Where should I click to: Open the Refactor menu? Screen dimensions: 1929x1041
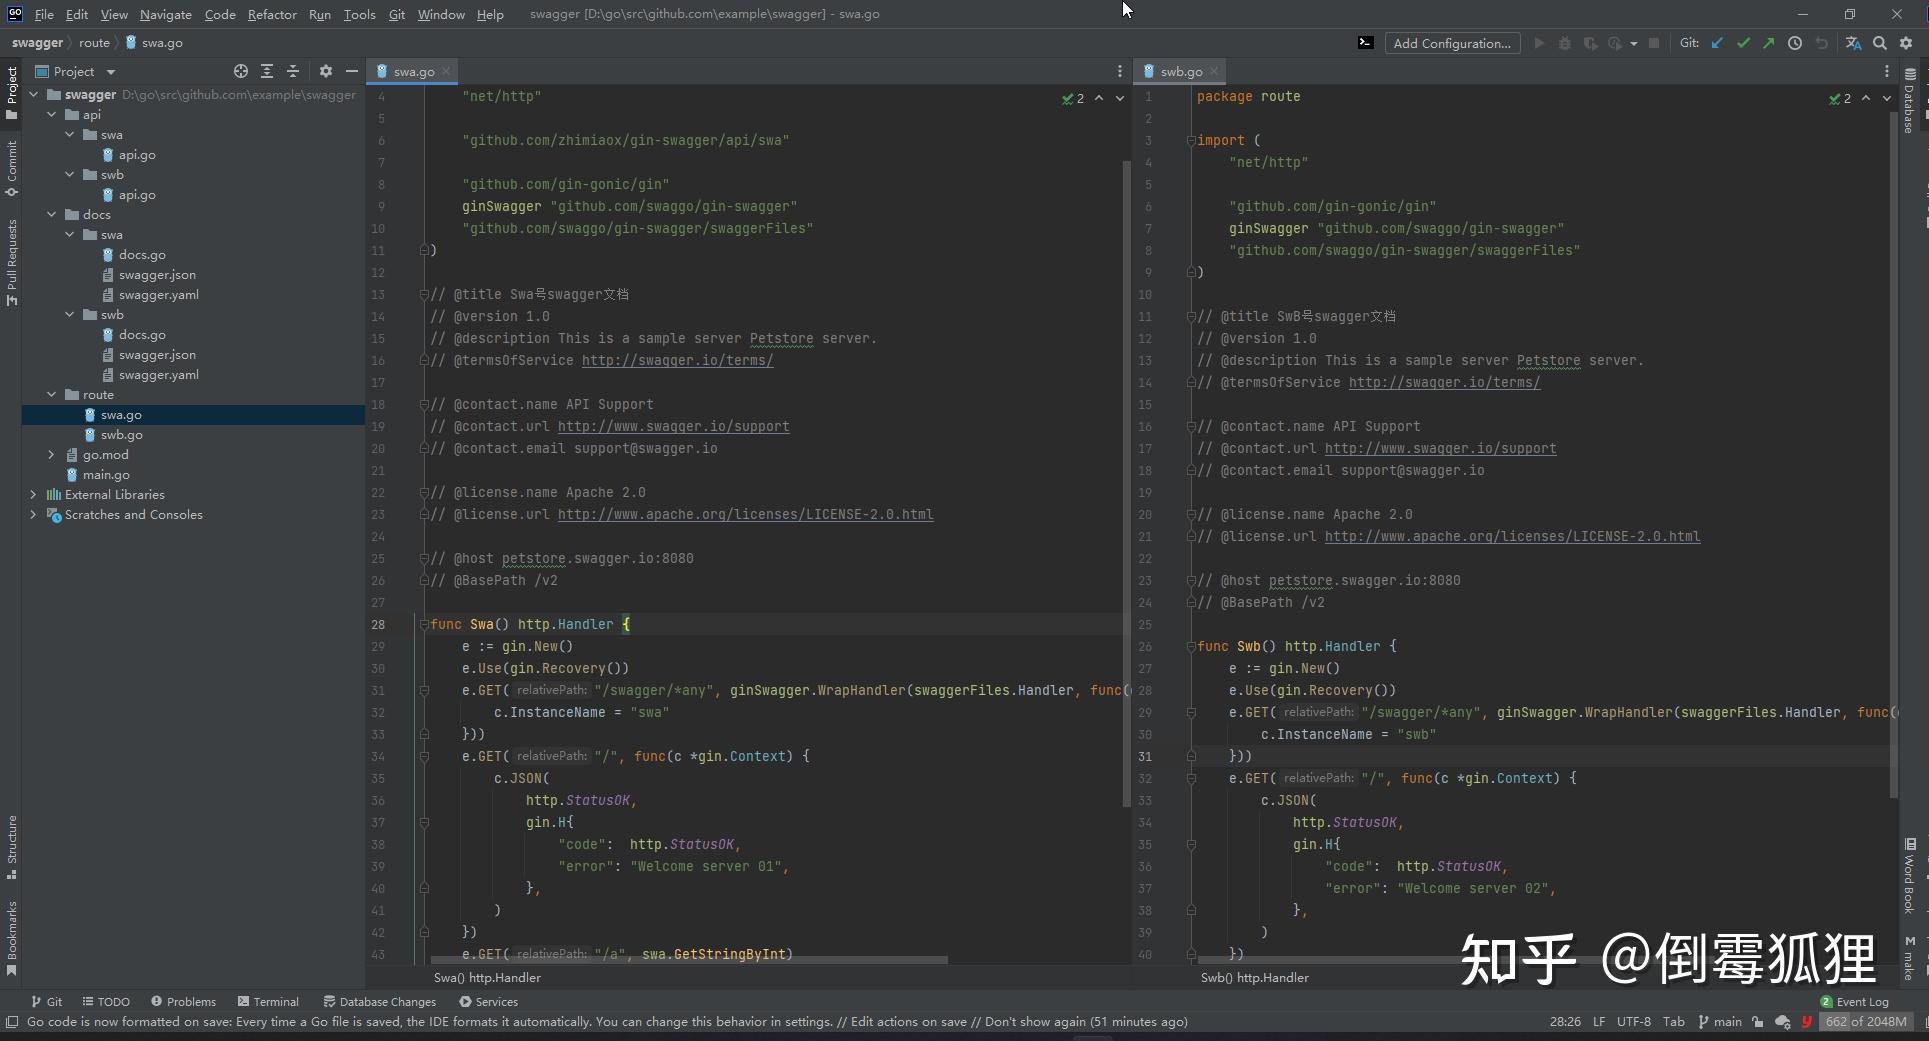(x=272, y=14)
